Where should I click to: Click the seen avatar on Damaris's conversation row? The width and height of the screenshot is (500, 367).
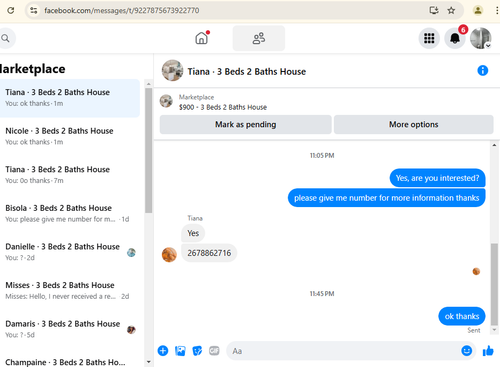tap(131, 330)
